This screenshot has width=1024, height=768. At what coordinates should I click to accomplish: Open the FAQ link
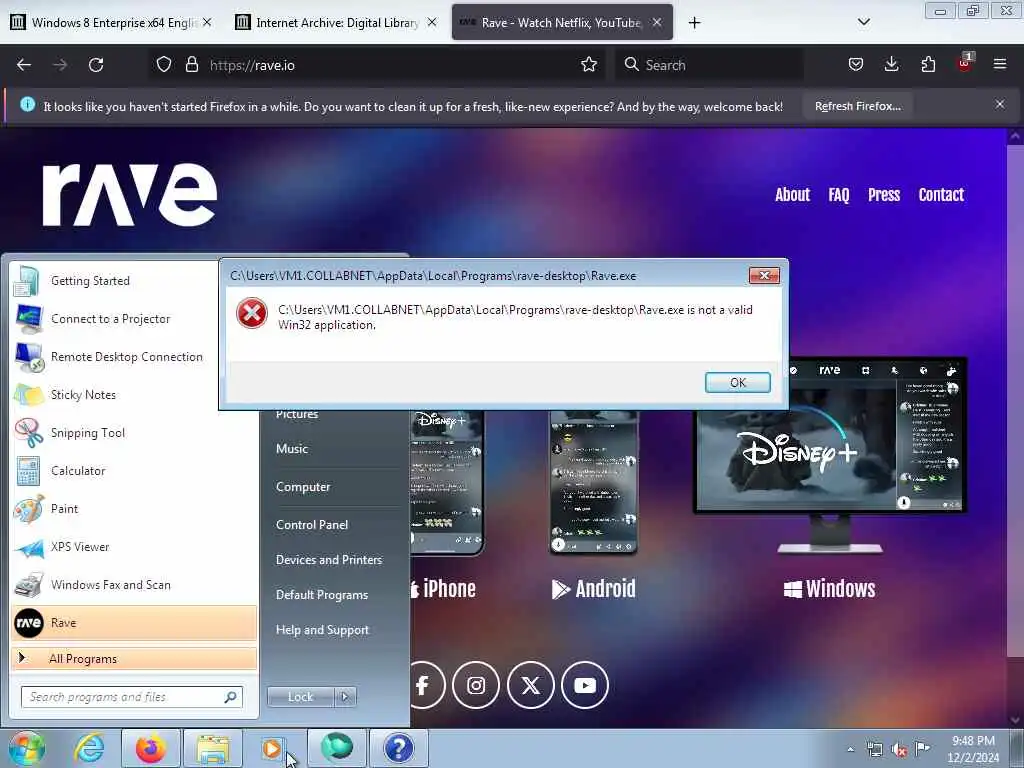839,195
